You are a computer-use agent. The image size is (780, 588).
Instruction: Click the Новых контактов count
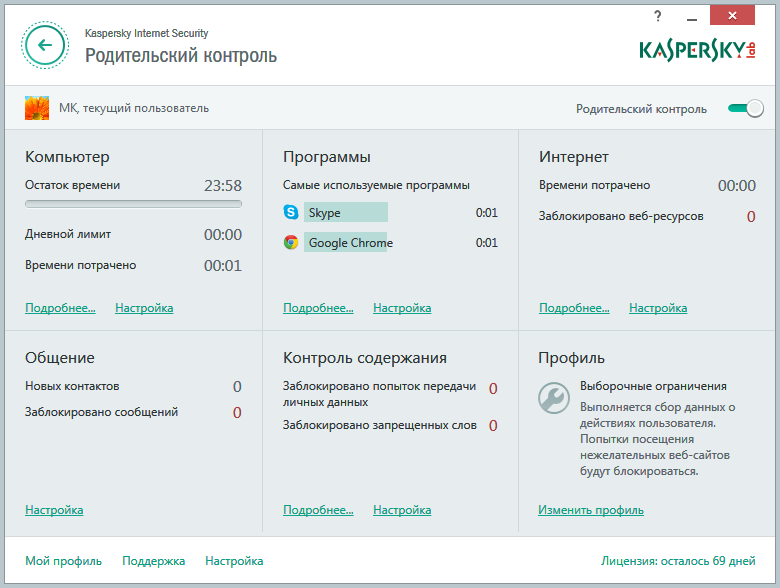[237, 387]
